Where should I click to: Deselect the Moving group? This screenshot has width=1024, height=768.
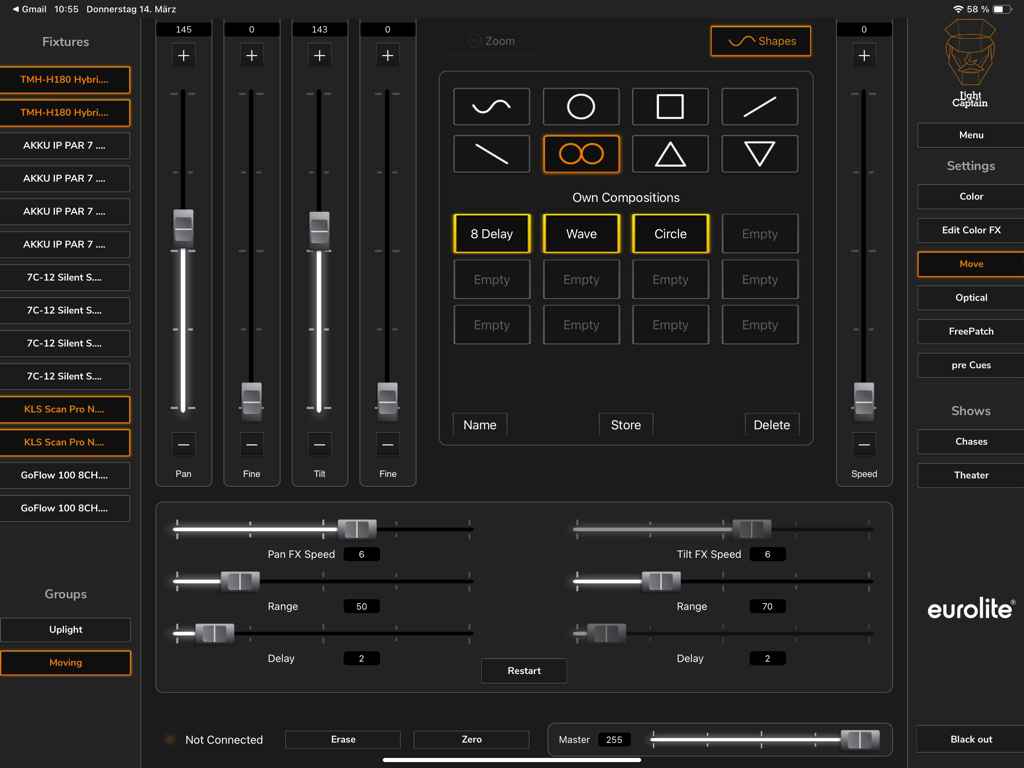tap(66, 662)
